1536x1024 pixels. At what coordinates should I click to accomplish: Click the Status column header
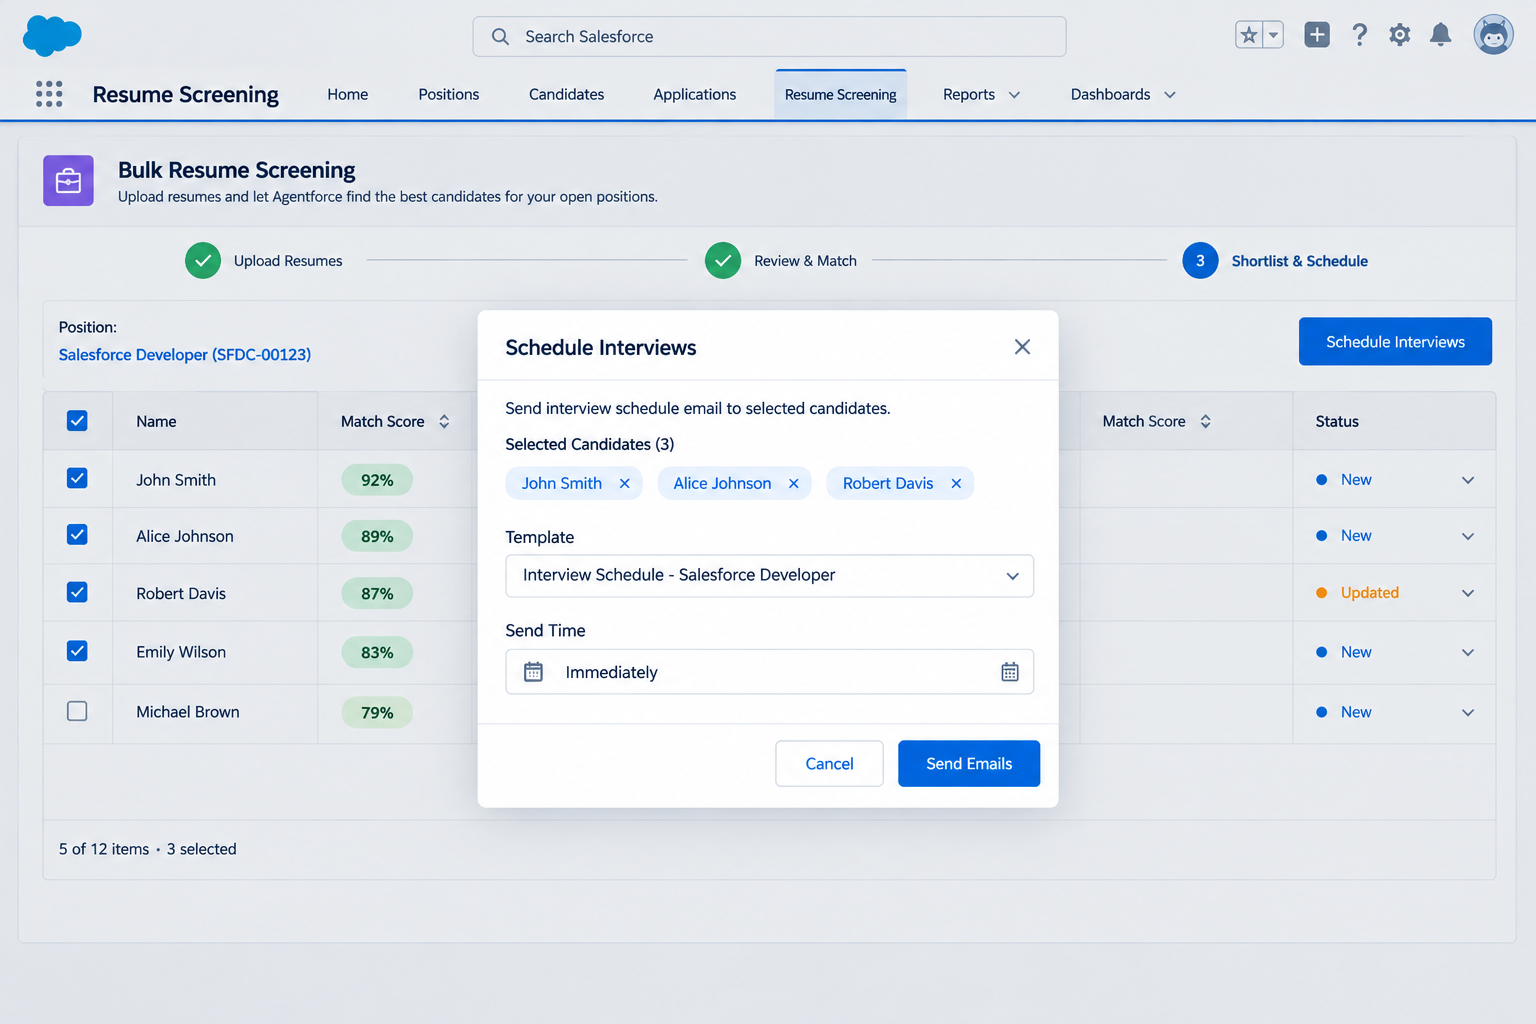coord(1337,421)
